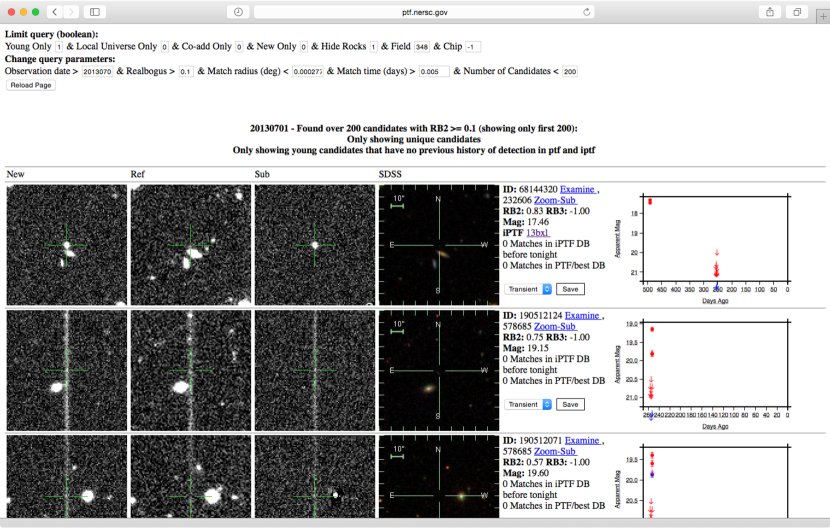Image resolution: width=830 pixels, height=528 pixels.
Task: Click the ptf.nersc.gov address bar
Action: pos(424,12)
